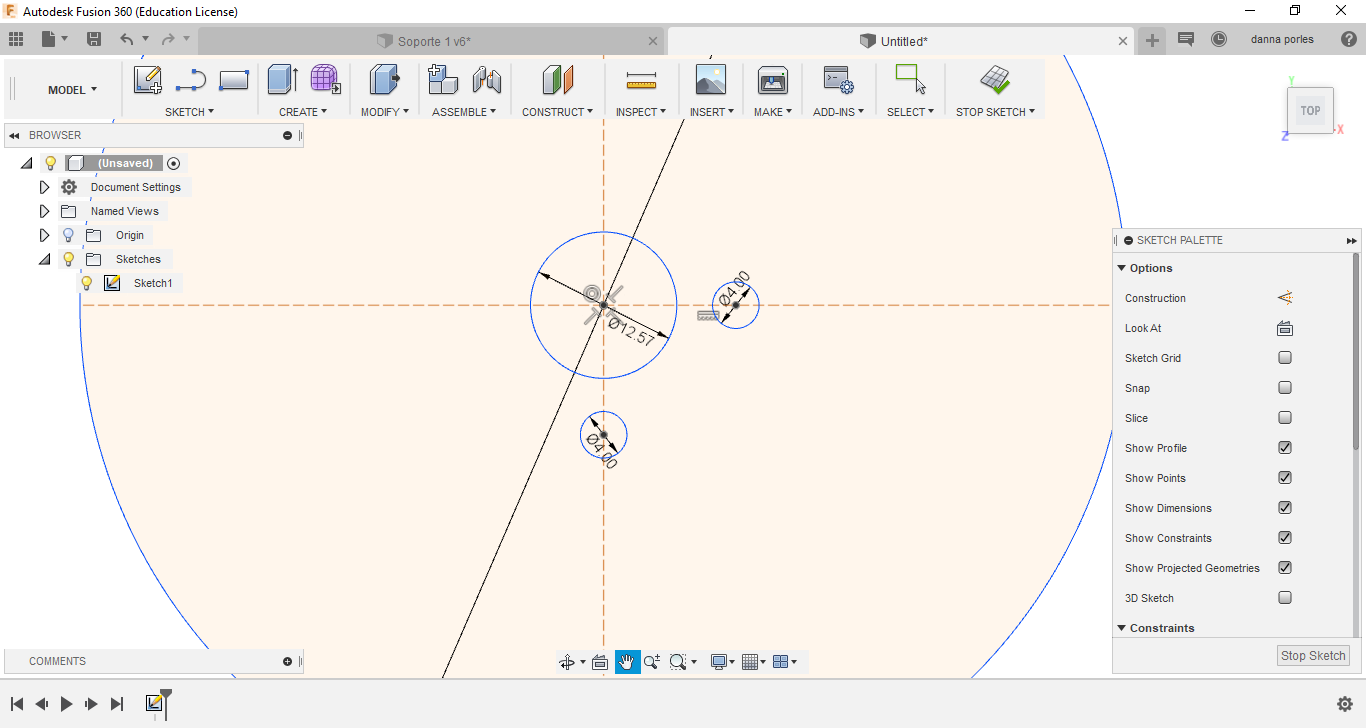This screenshot has height=728, width=1366.
Task: Click the Create Form icon
Action: point(325,80)
